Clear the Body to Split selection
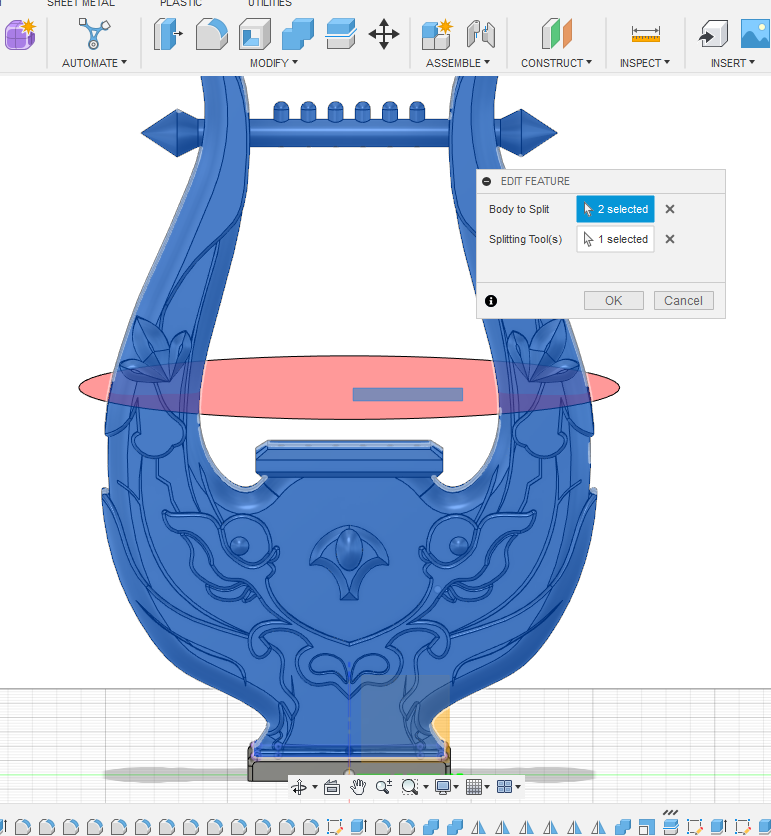This screenshot has width=771, height=836. (670, 209)
